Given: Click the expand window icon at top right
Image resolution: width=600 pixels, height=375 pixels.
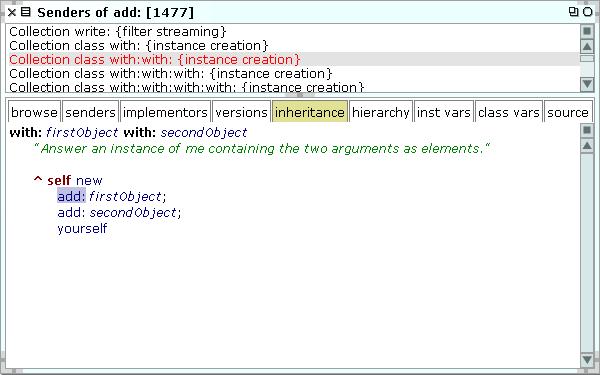Looking at the screenshot, I should pos(573,12).
